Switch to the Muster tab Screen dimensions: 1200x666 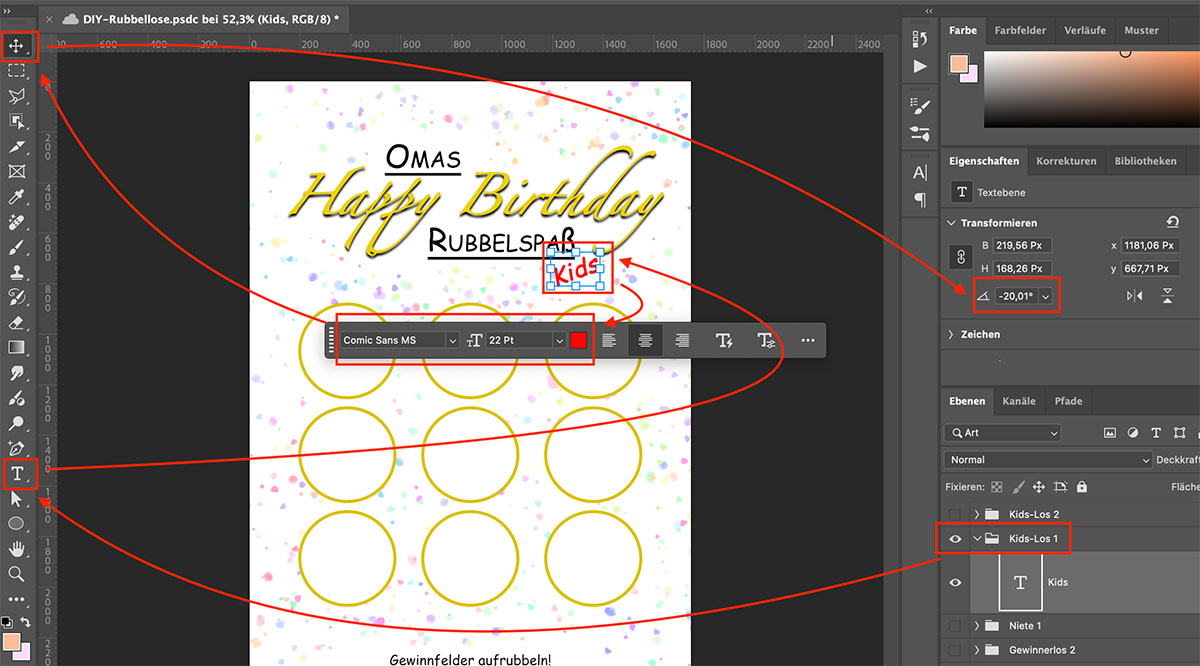point(1141,31)
